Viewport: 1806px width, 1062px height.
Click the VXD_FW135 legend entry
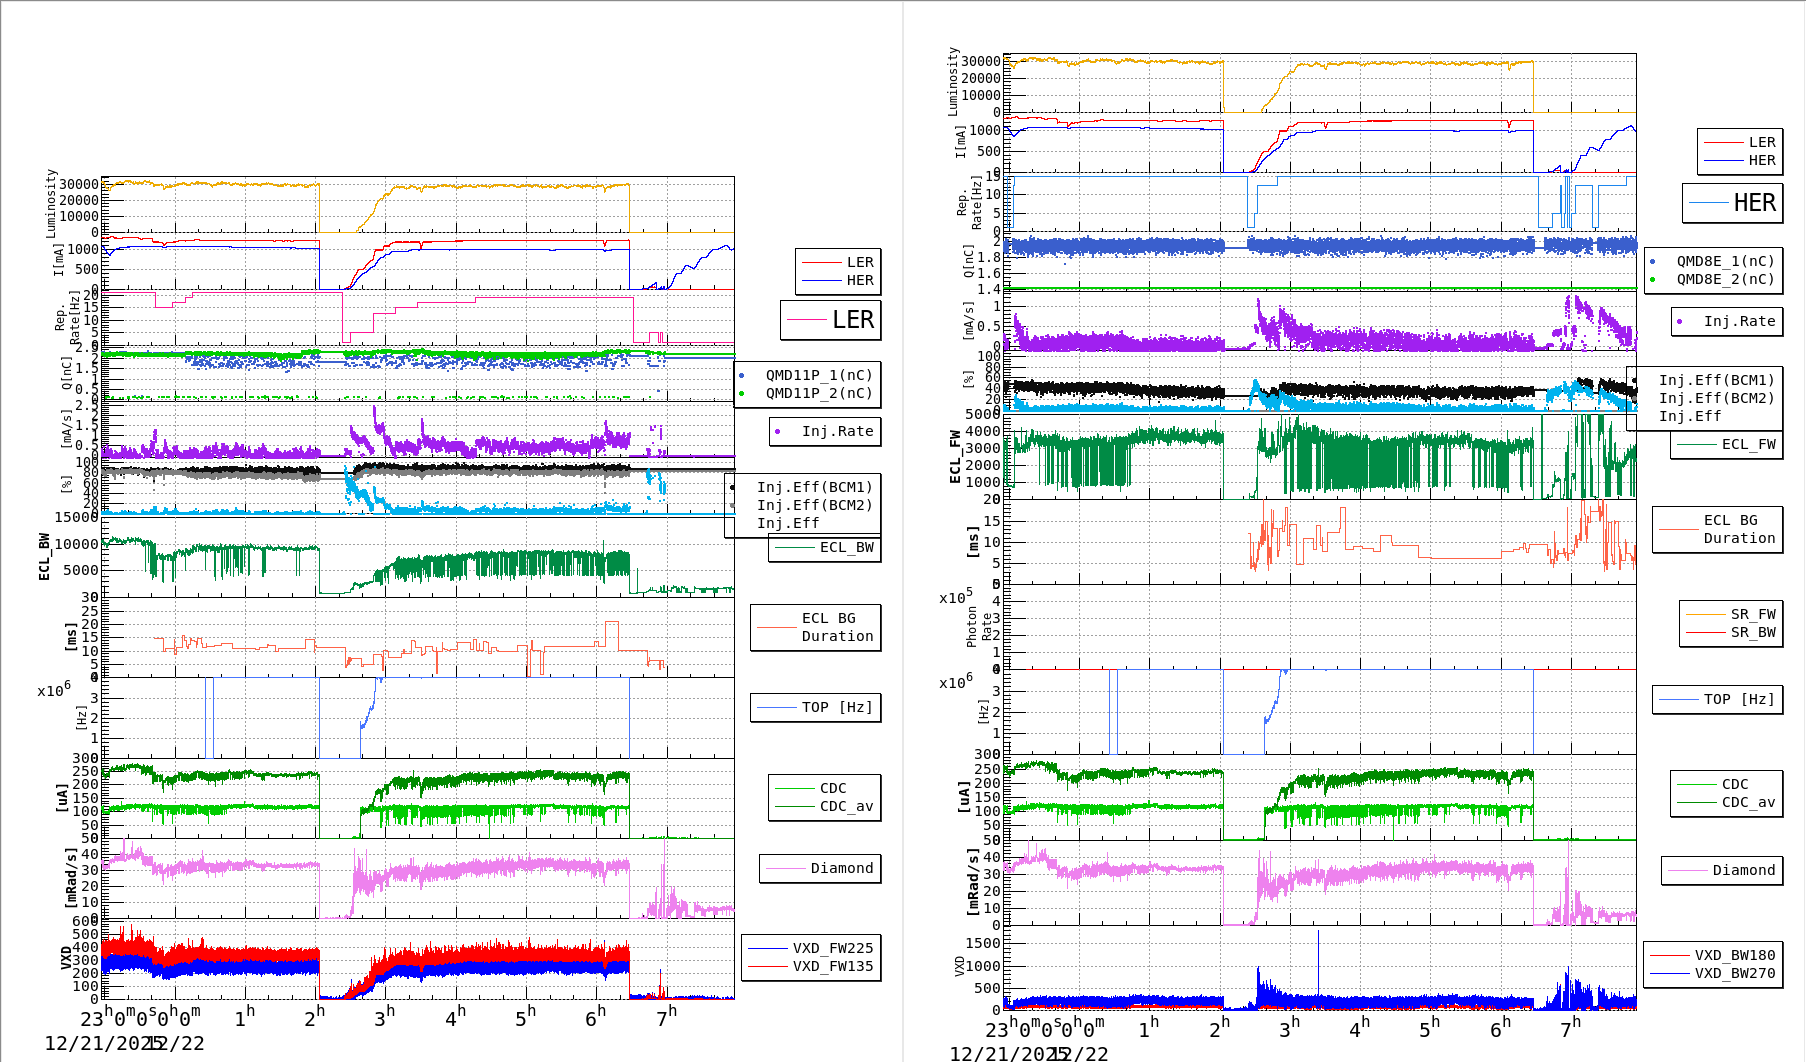coord(832,966)
